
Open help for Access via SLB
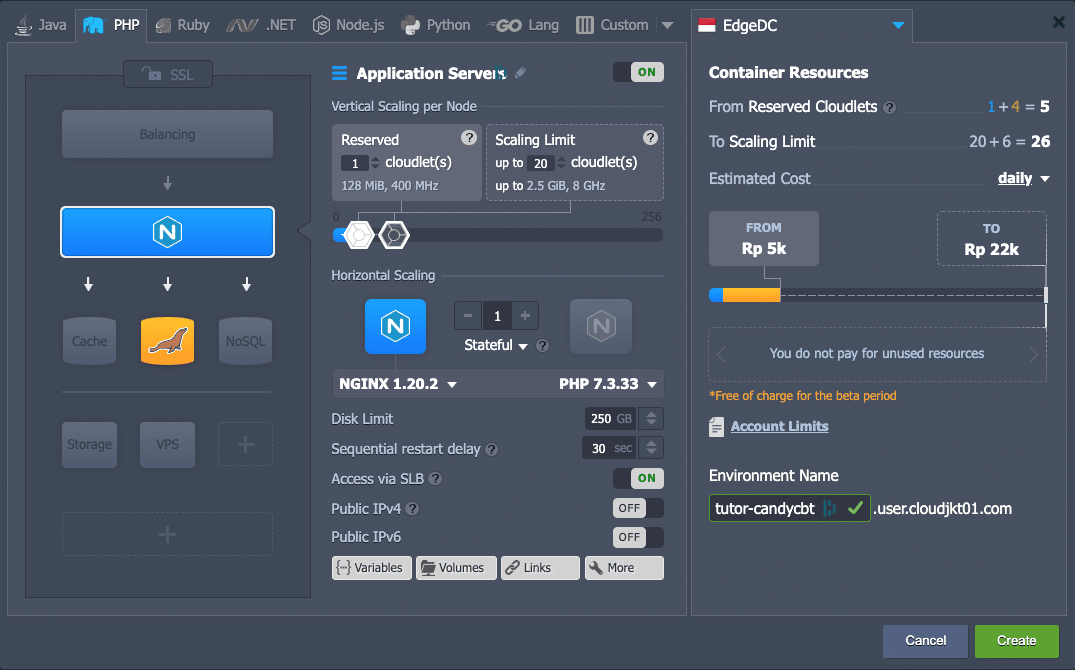(x=435, y=479)
